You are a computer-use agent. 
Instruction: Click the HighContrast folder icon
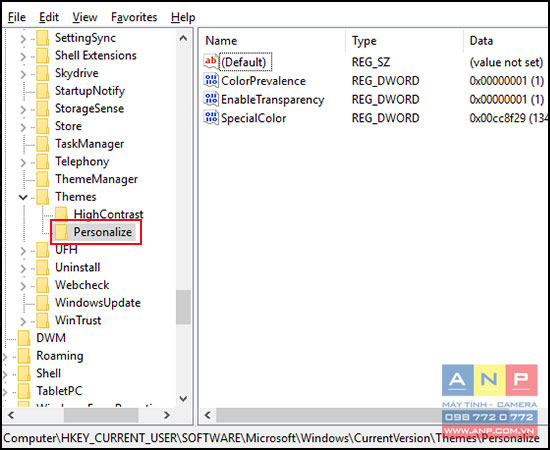[x=61, y=214]
